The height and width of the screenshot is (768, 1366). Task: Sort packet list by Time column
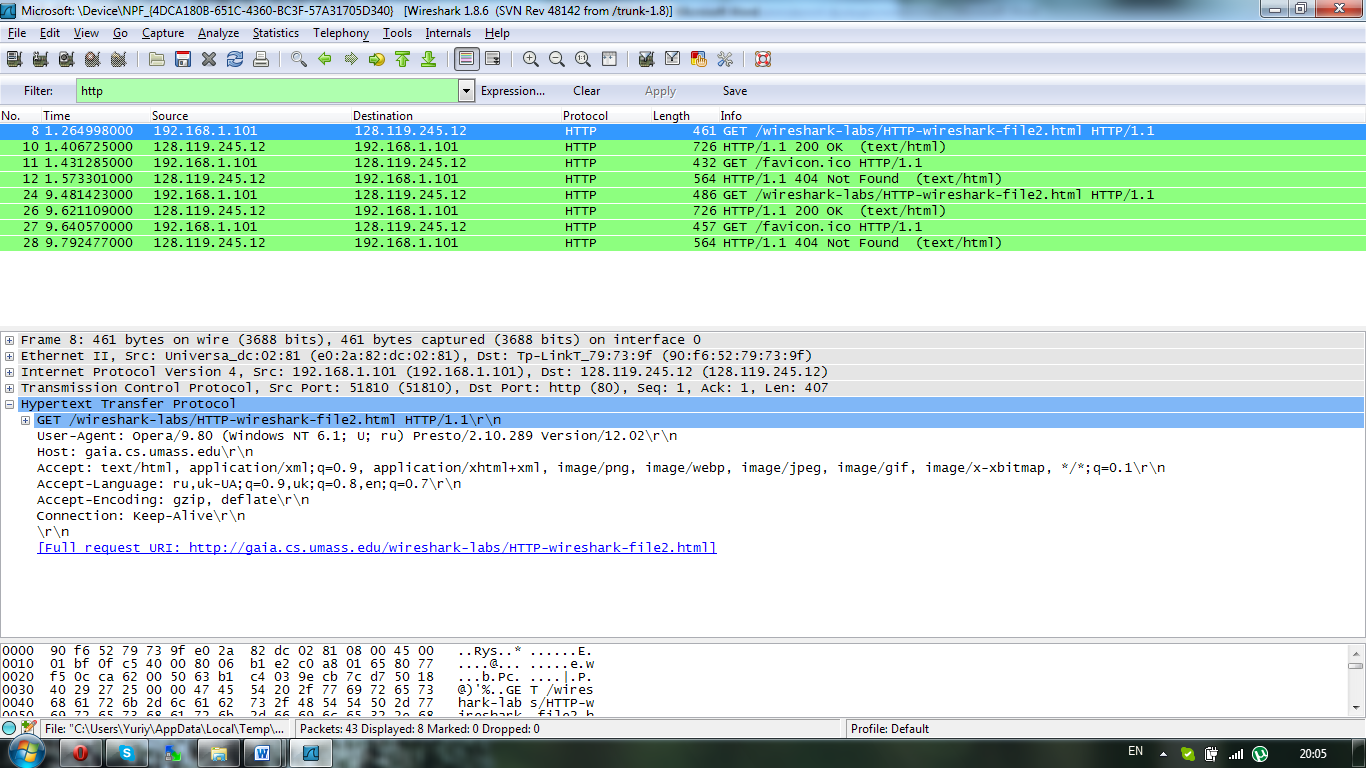click(57, 116)
